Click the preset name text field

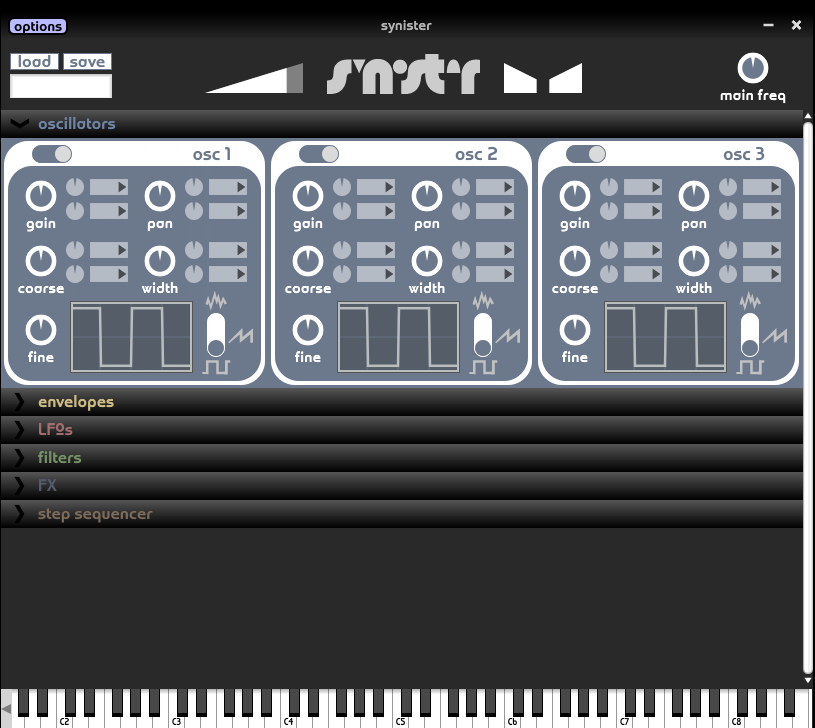tap(60, 86)
